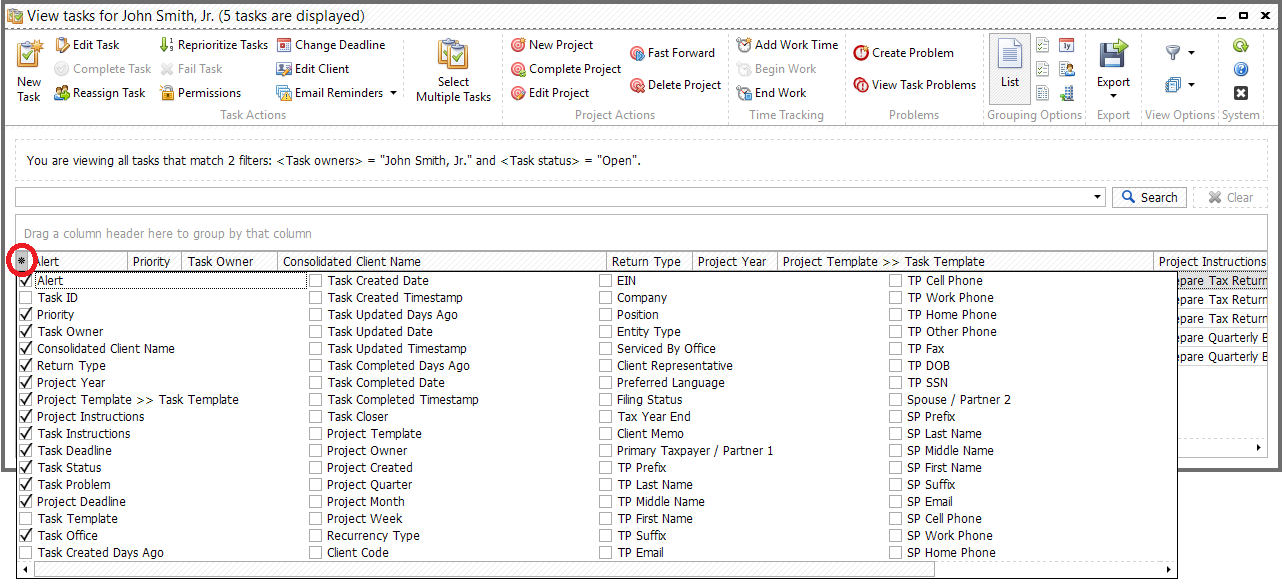Screen dimensions: 1282x581
Task: Start a New Project
Action: tap(552, 45)
